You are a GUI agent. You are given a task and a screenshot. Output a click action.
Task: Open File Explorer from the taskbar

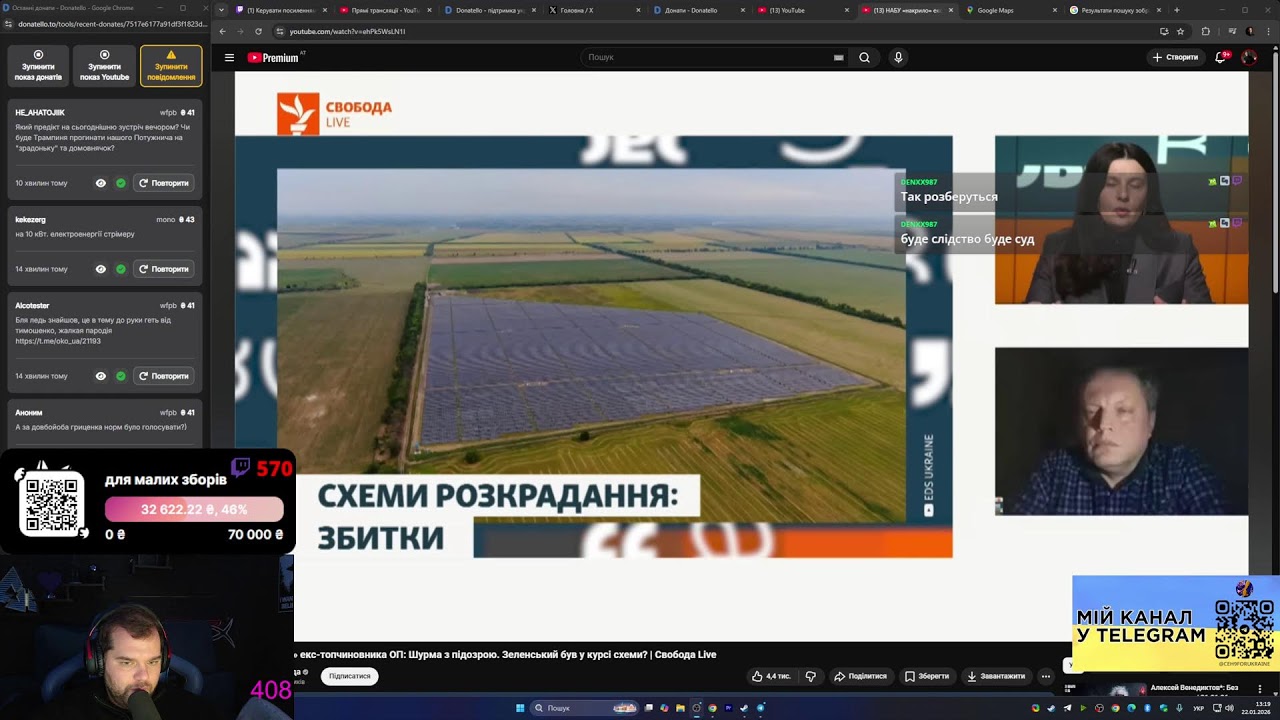click(x=681, y=708)
